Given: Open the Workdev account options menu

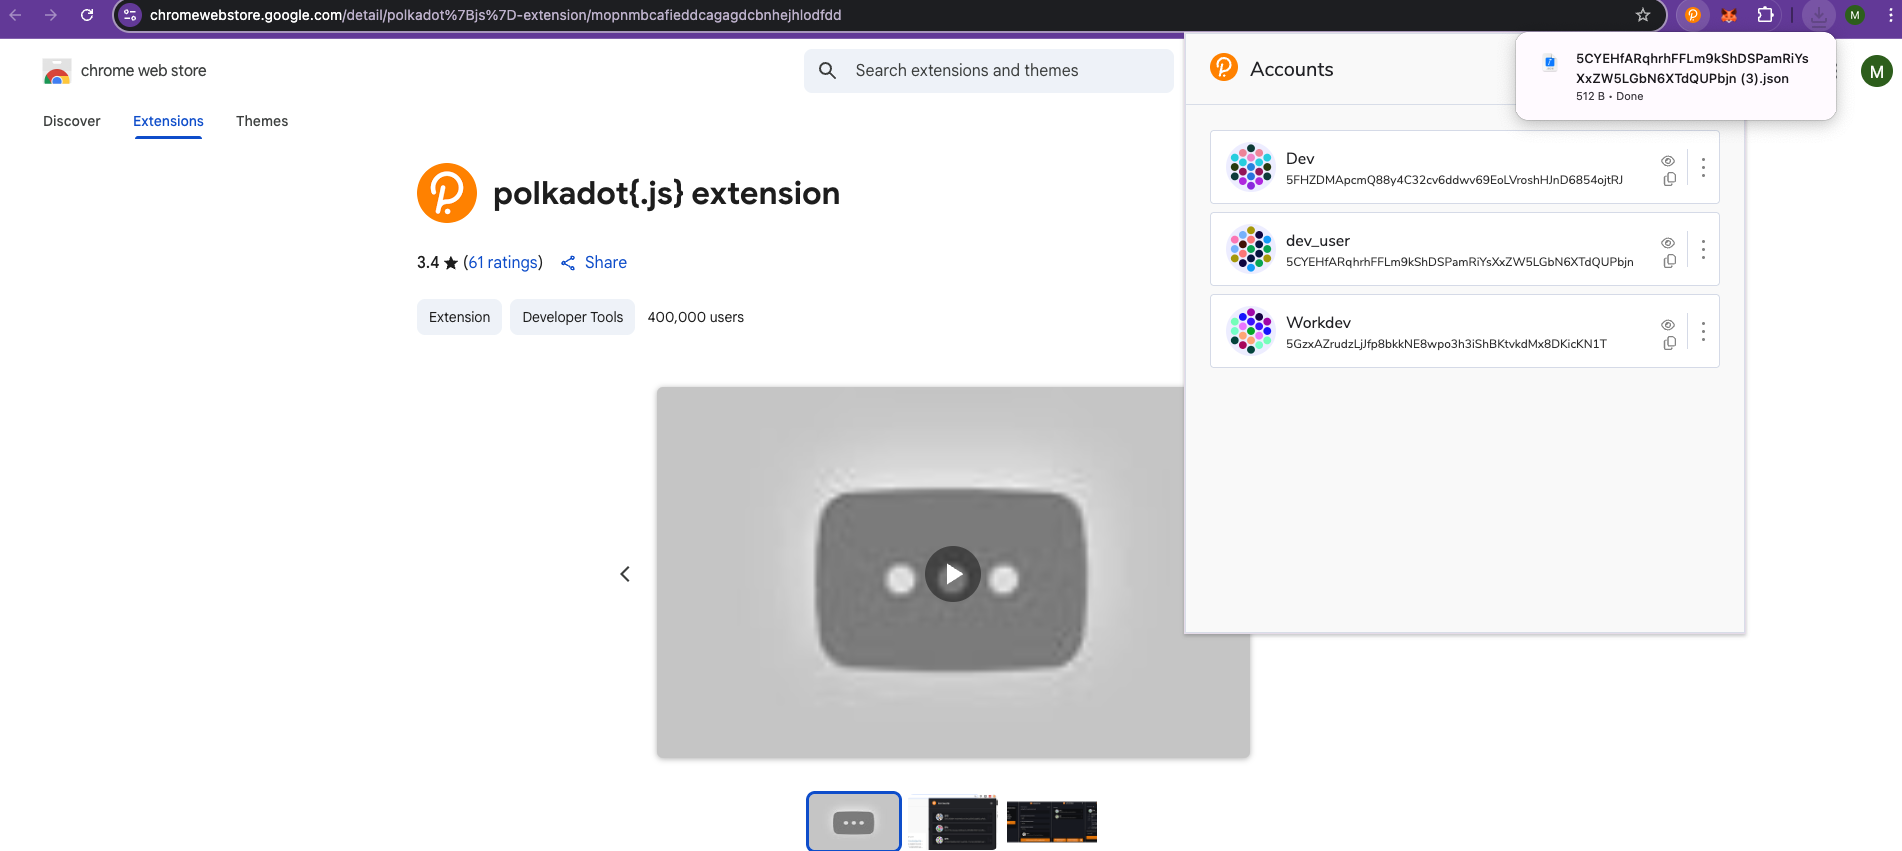Looking at the screenshot, I should coord(1703,331).
